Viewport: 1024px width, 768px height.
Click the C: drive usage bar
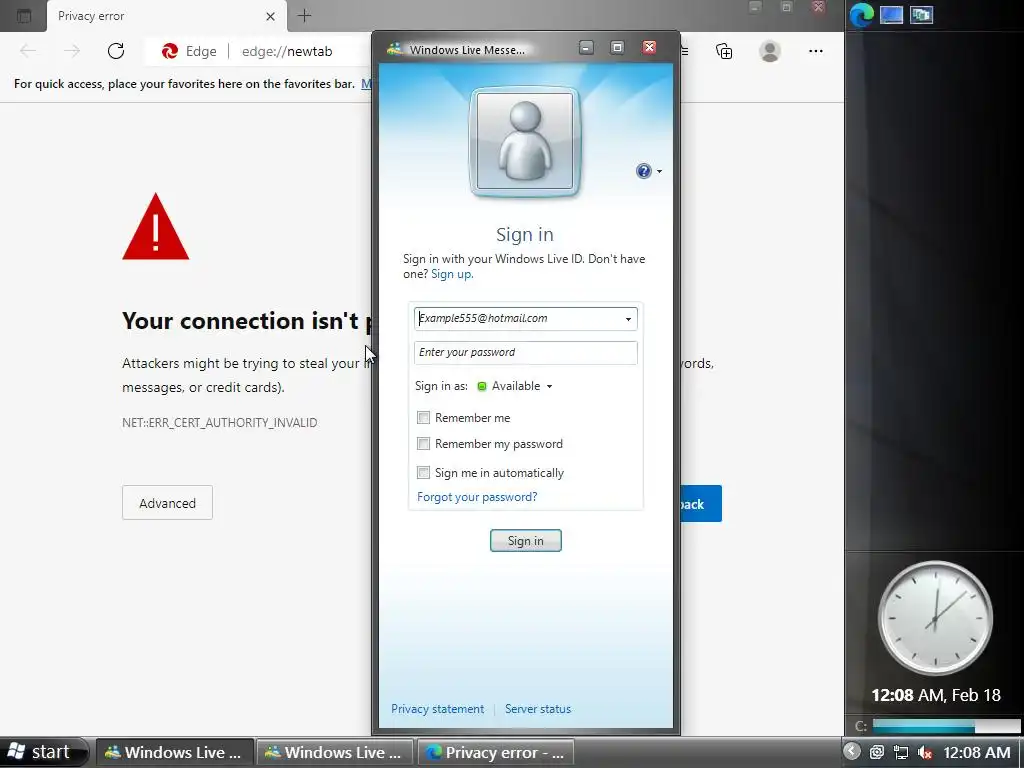tap(946, 726)
